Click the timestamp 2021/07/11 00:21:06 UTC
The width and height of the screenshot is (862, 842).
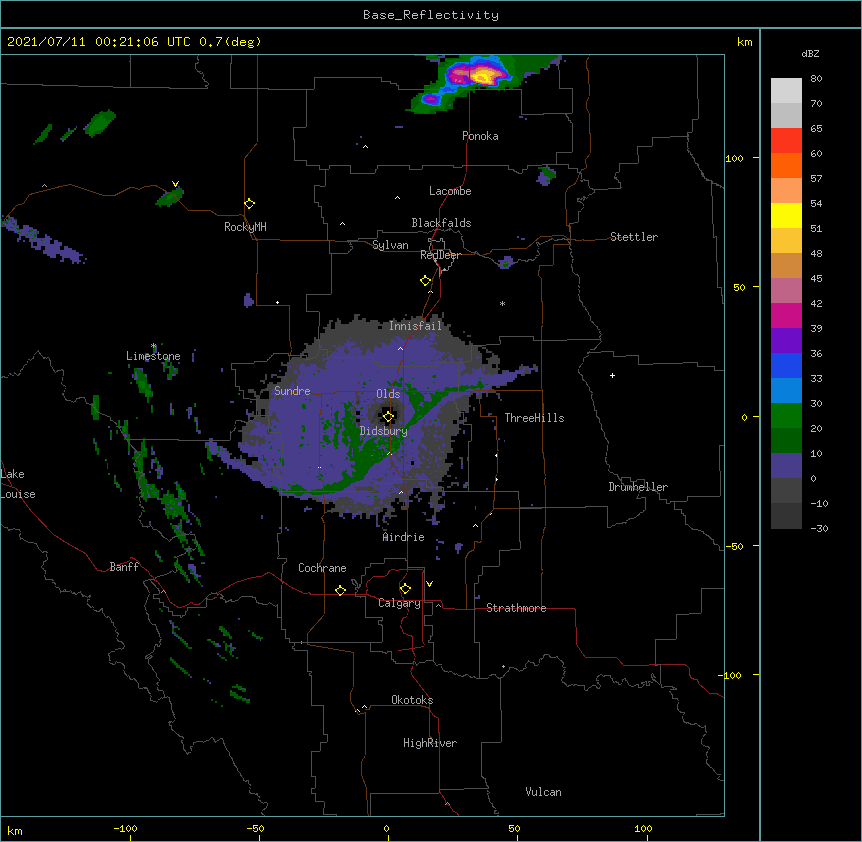coord(99,42)
